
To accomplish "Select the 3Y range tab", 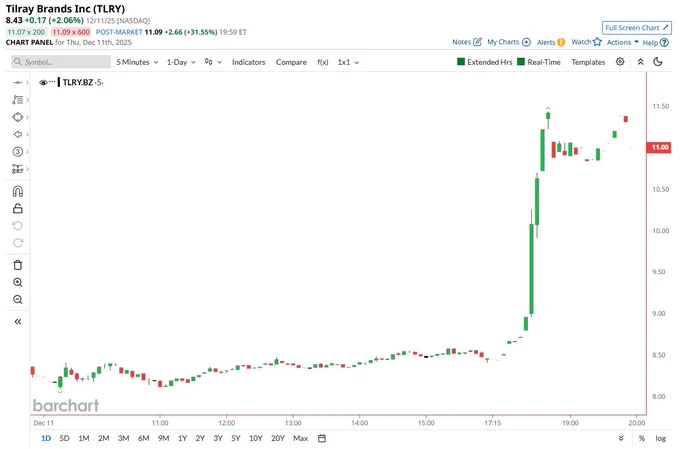I will [218, 438].
